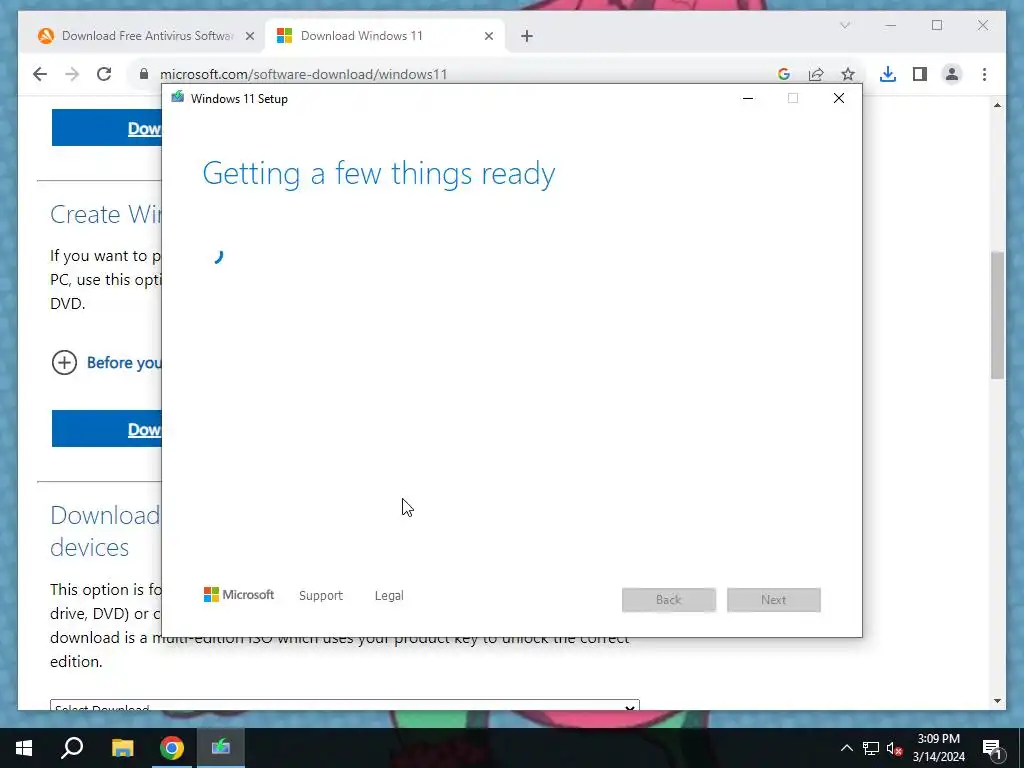1024x768 pixels.
Task: Click scrollbar down arrow
Action: coord(997,701)
